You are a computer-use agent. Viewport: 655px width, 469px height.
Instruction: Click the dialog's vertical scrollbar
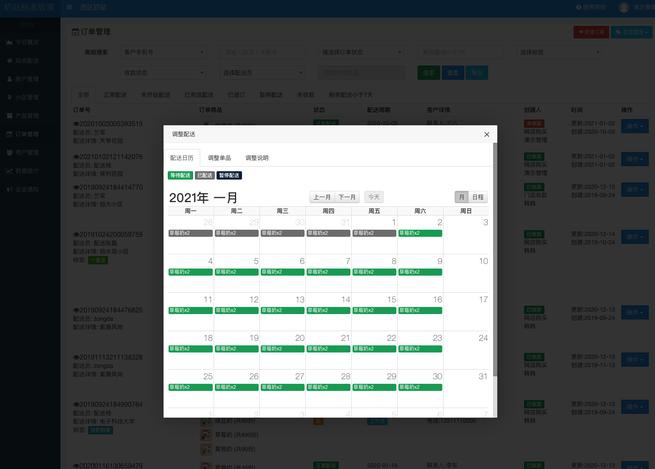click(x=493, y=260)
